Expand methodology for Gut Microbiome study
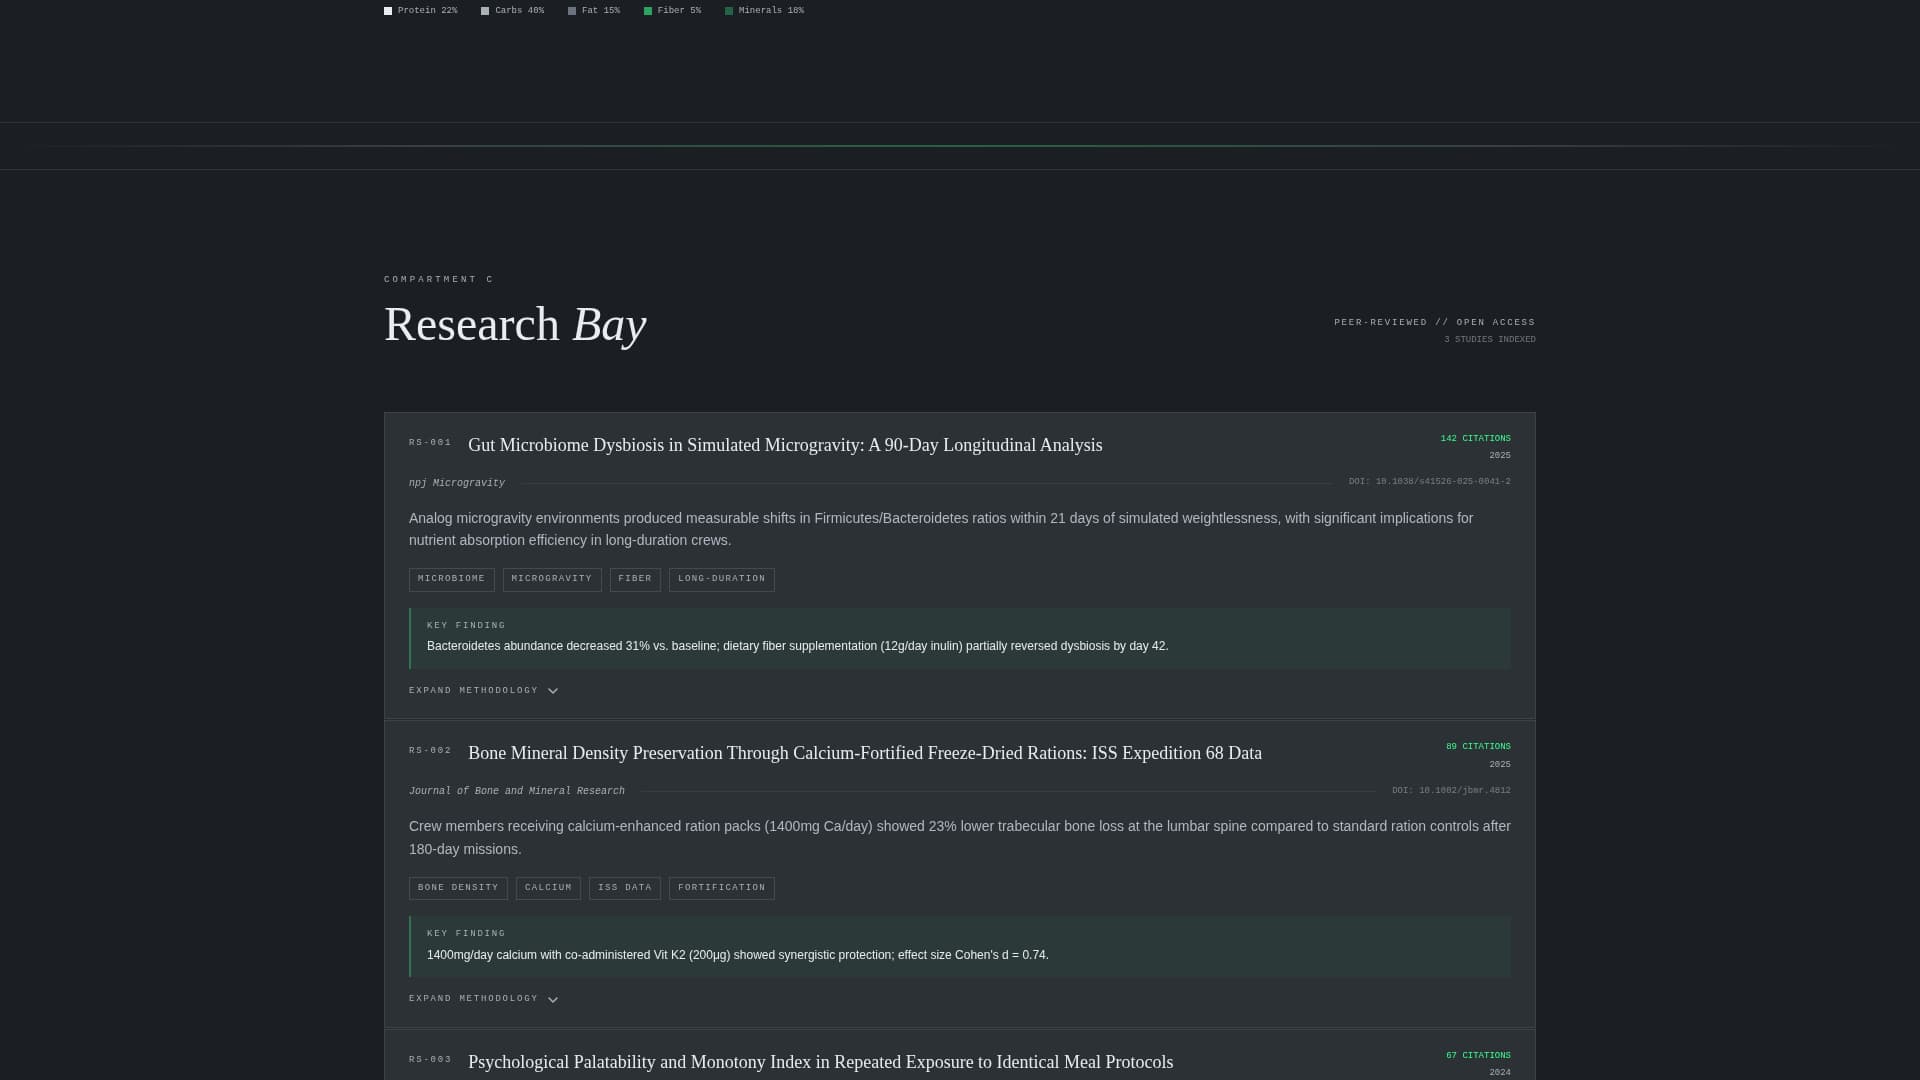This screenshot has width=1920, height=1080. tap(474, 691)
